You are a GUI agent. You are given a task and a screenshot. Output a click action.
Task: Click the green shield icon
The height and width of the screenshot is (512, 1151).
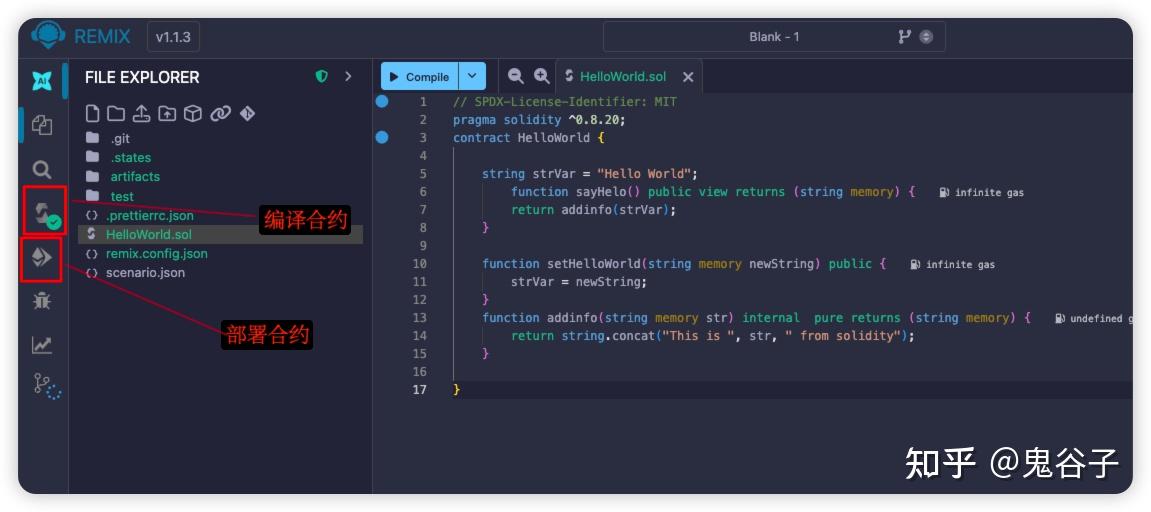(322, 76)
